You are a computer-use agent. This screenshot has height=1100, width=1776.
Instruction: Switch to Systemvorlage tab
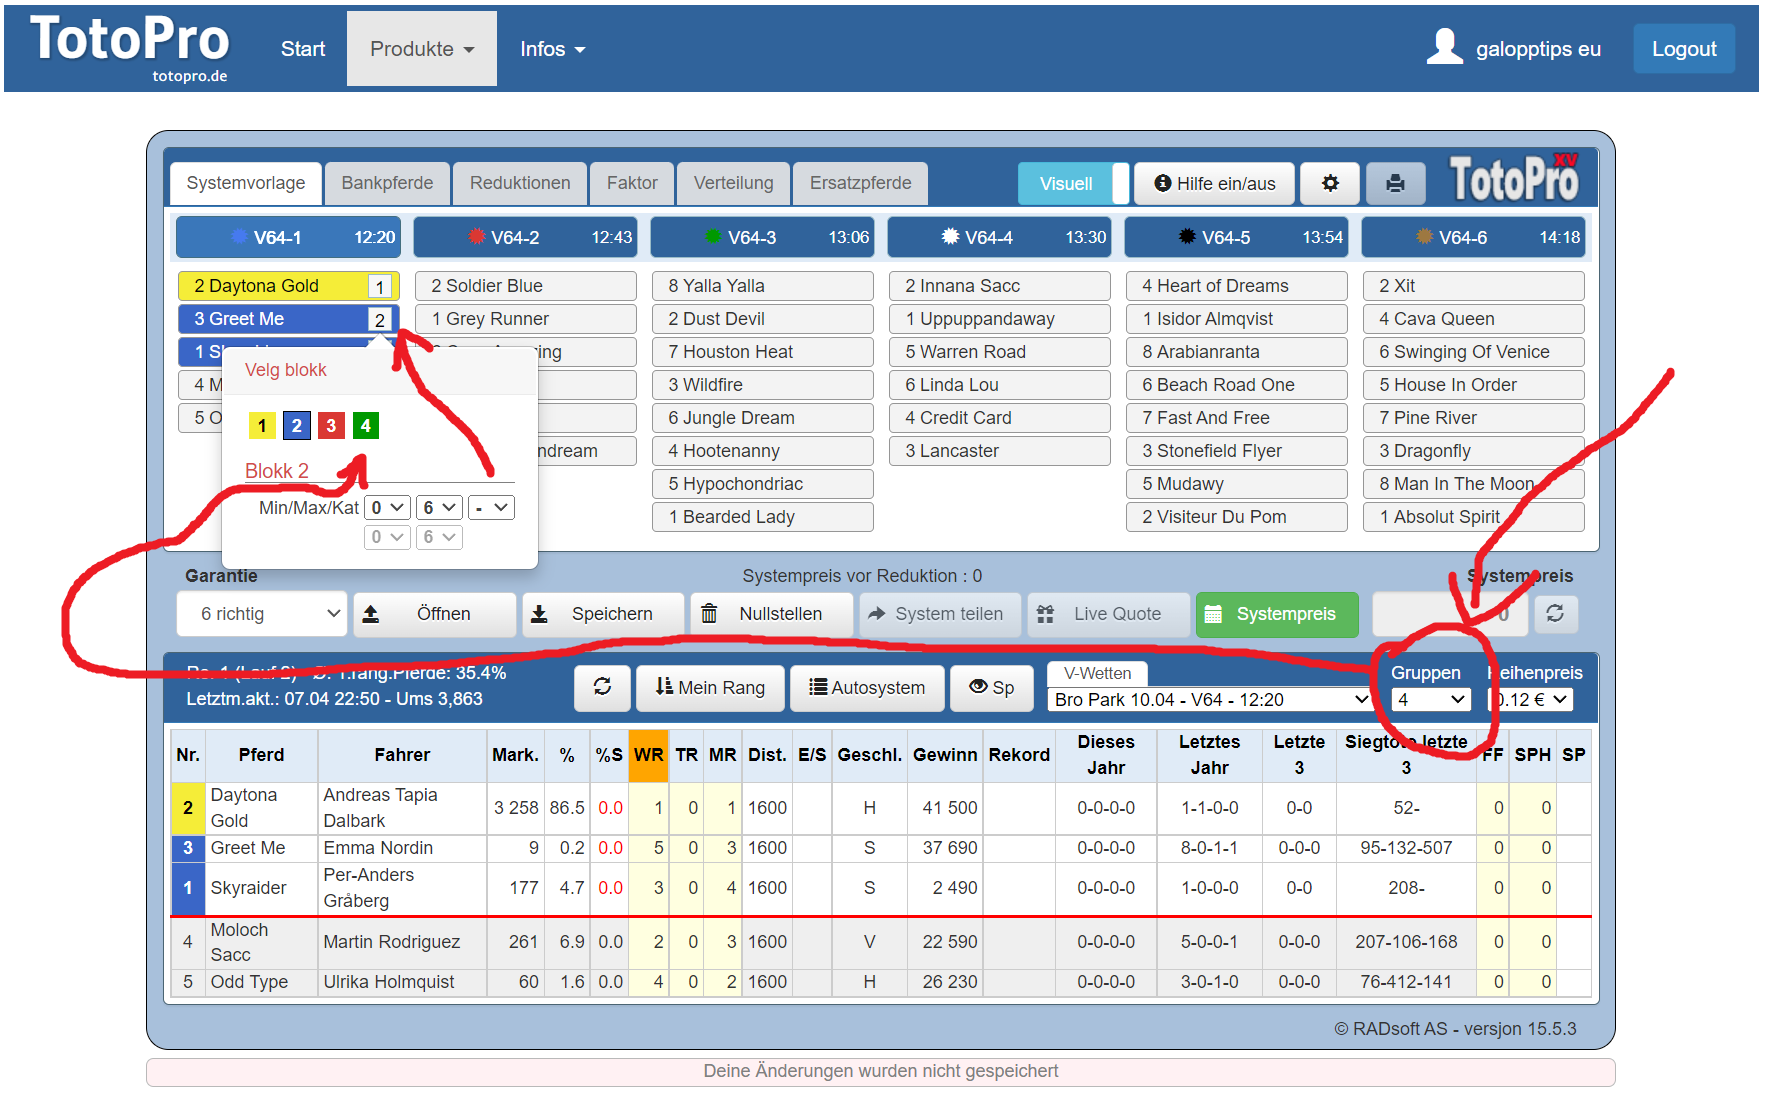click(x=246, y=183)
